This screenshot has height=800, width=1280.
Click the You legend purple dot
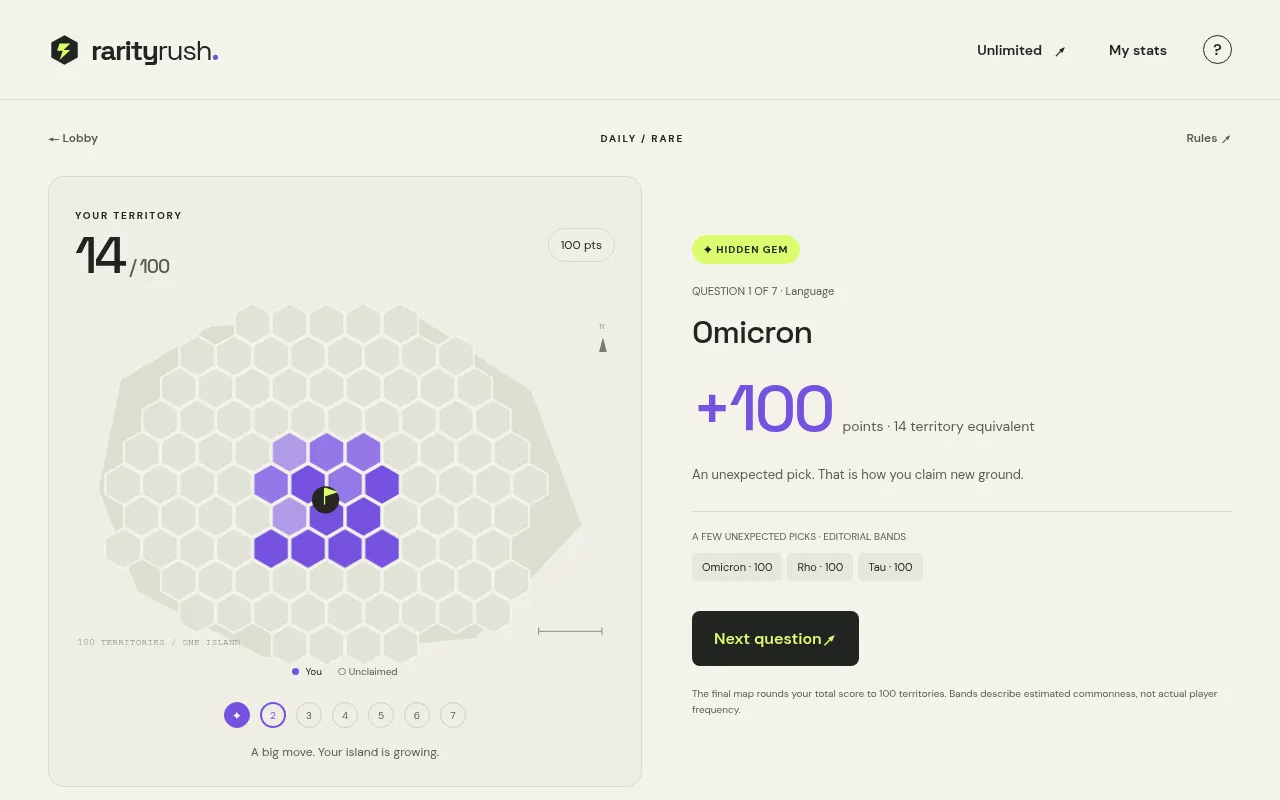[296, 672]
